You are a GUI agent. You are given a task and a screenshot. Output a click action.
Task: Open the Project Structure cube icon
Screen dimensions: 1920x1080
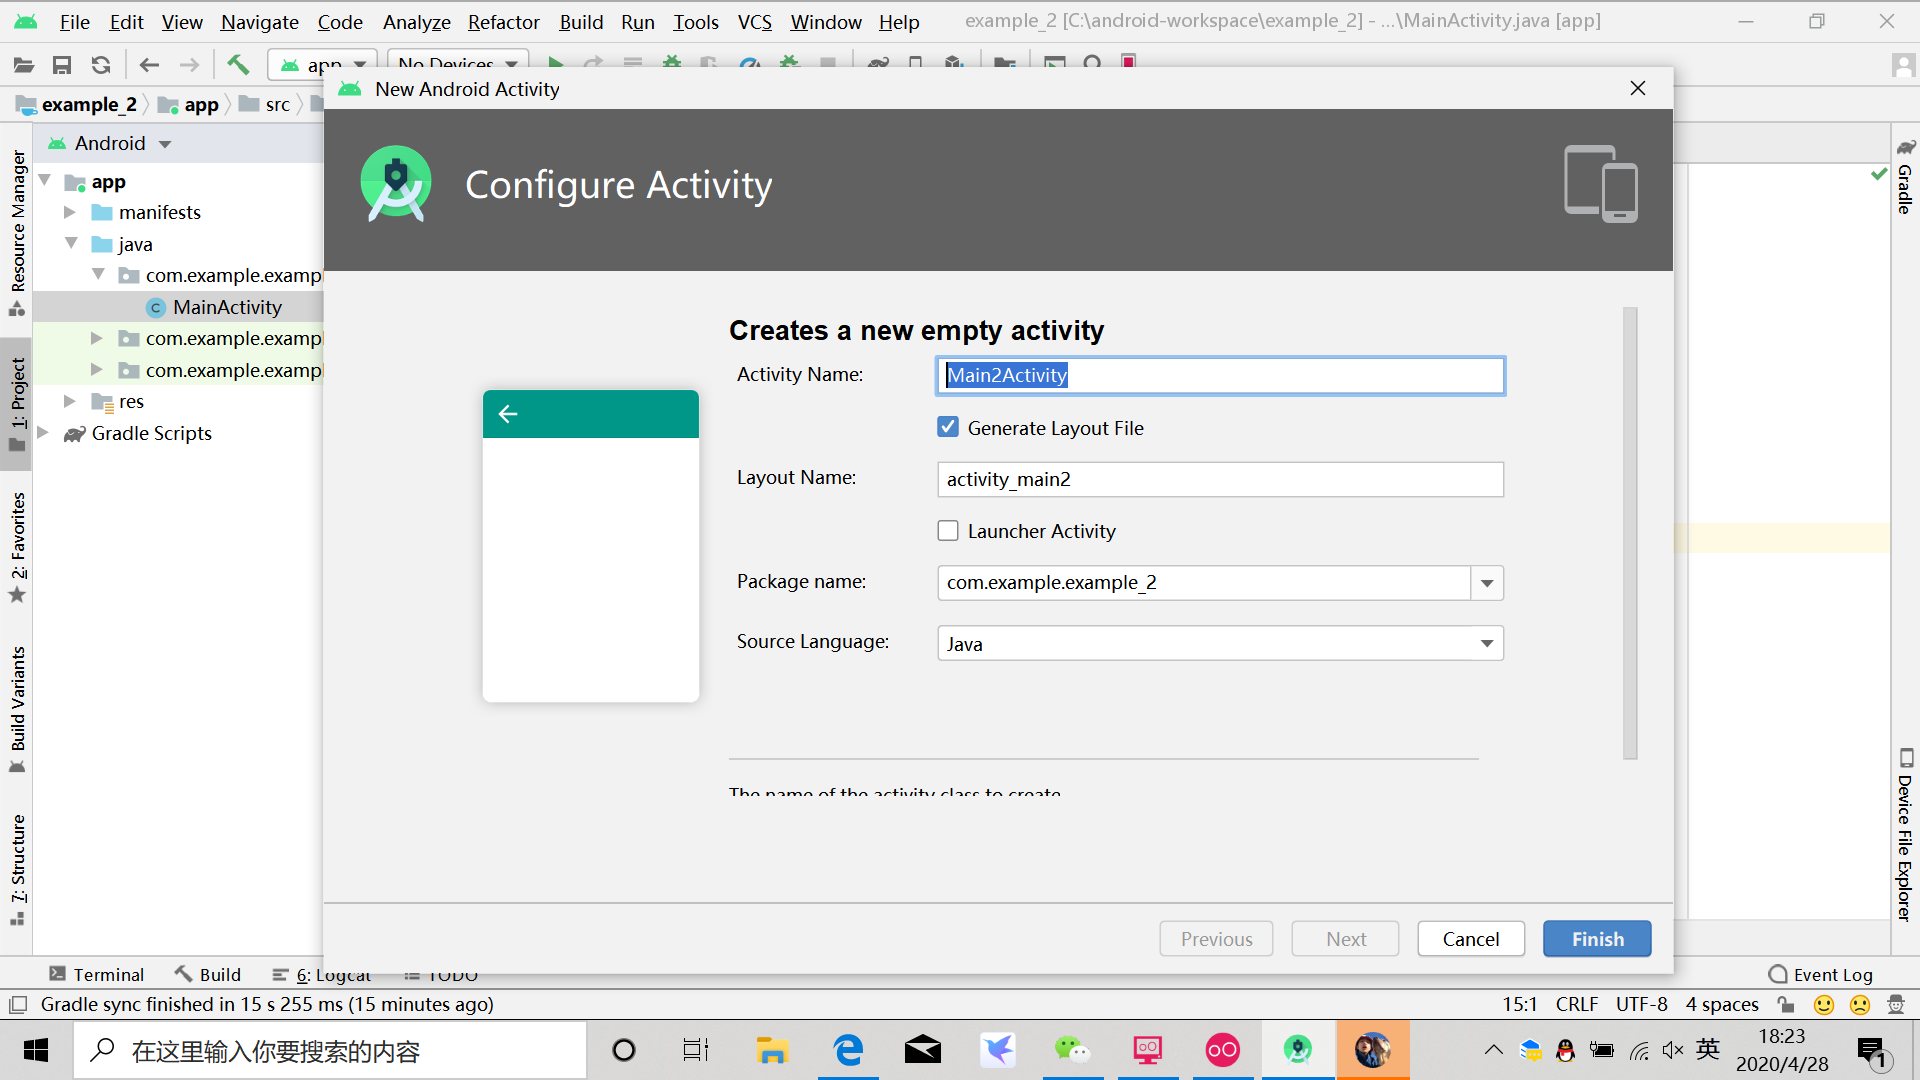click(950, 64)
